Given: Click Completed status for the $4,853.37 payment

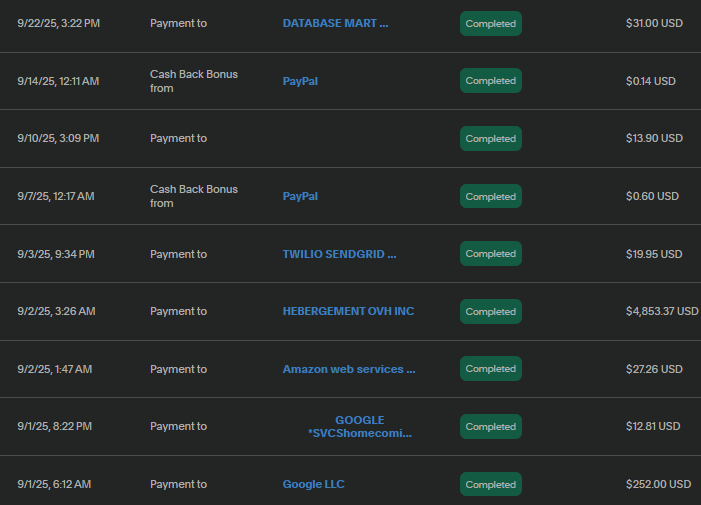Looking at the screenshot, I should pos(490,312).
